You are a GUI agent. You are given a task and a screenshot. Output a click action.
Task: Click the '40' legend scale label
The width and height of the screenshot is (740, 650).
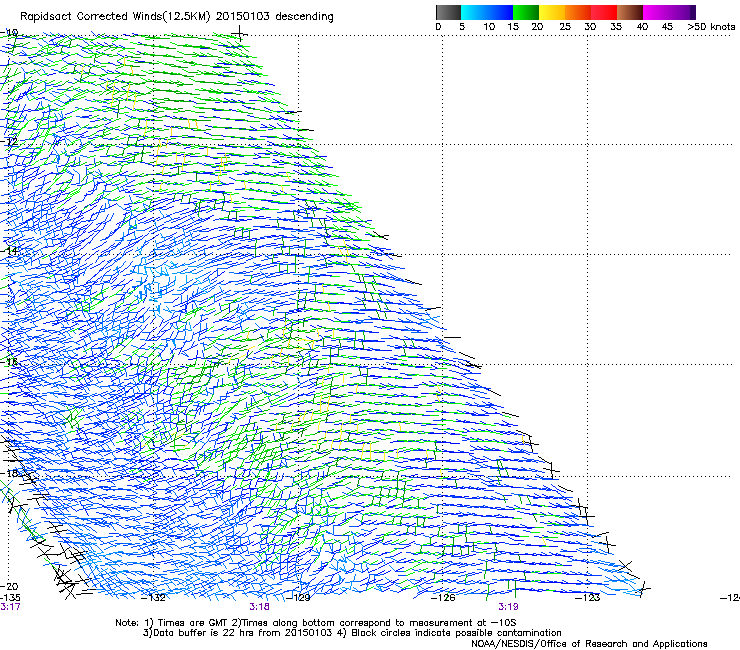click(642, 26)
